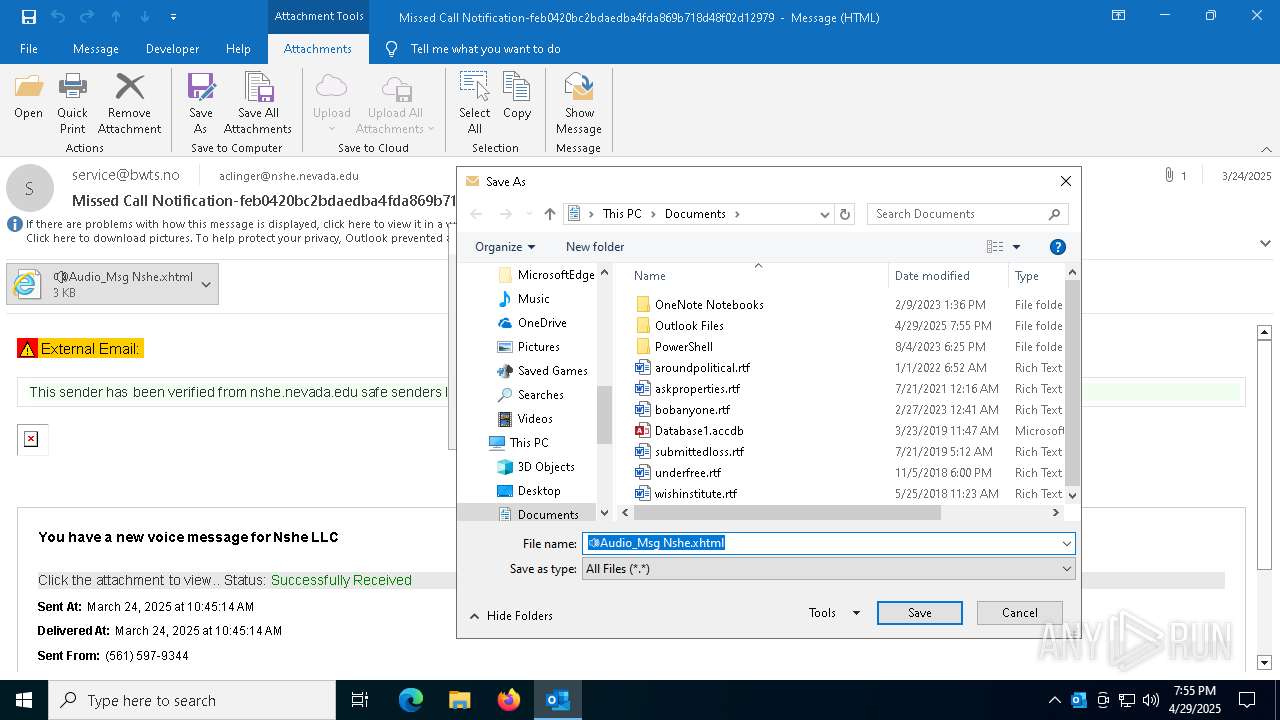Open the File tab
This screenshot has width=1280, height=720.
click(x=29, y=49)
